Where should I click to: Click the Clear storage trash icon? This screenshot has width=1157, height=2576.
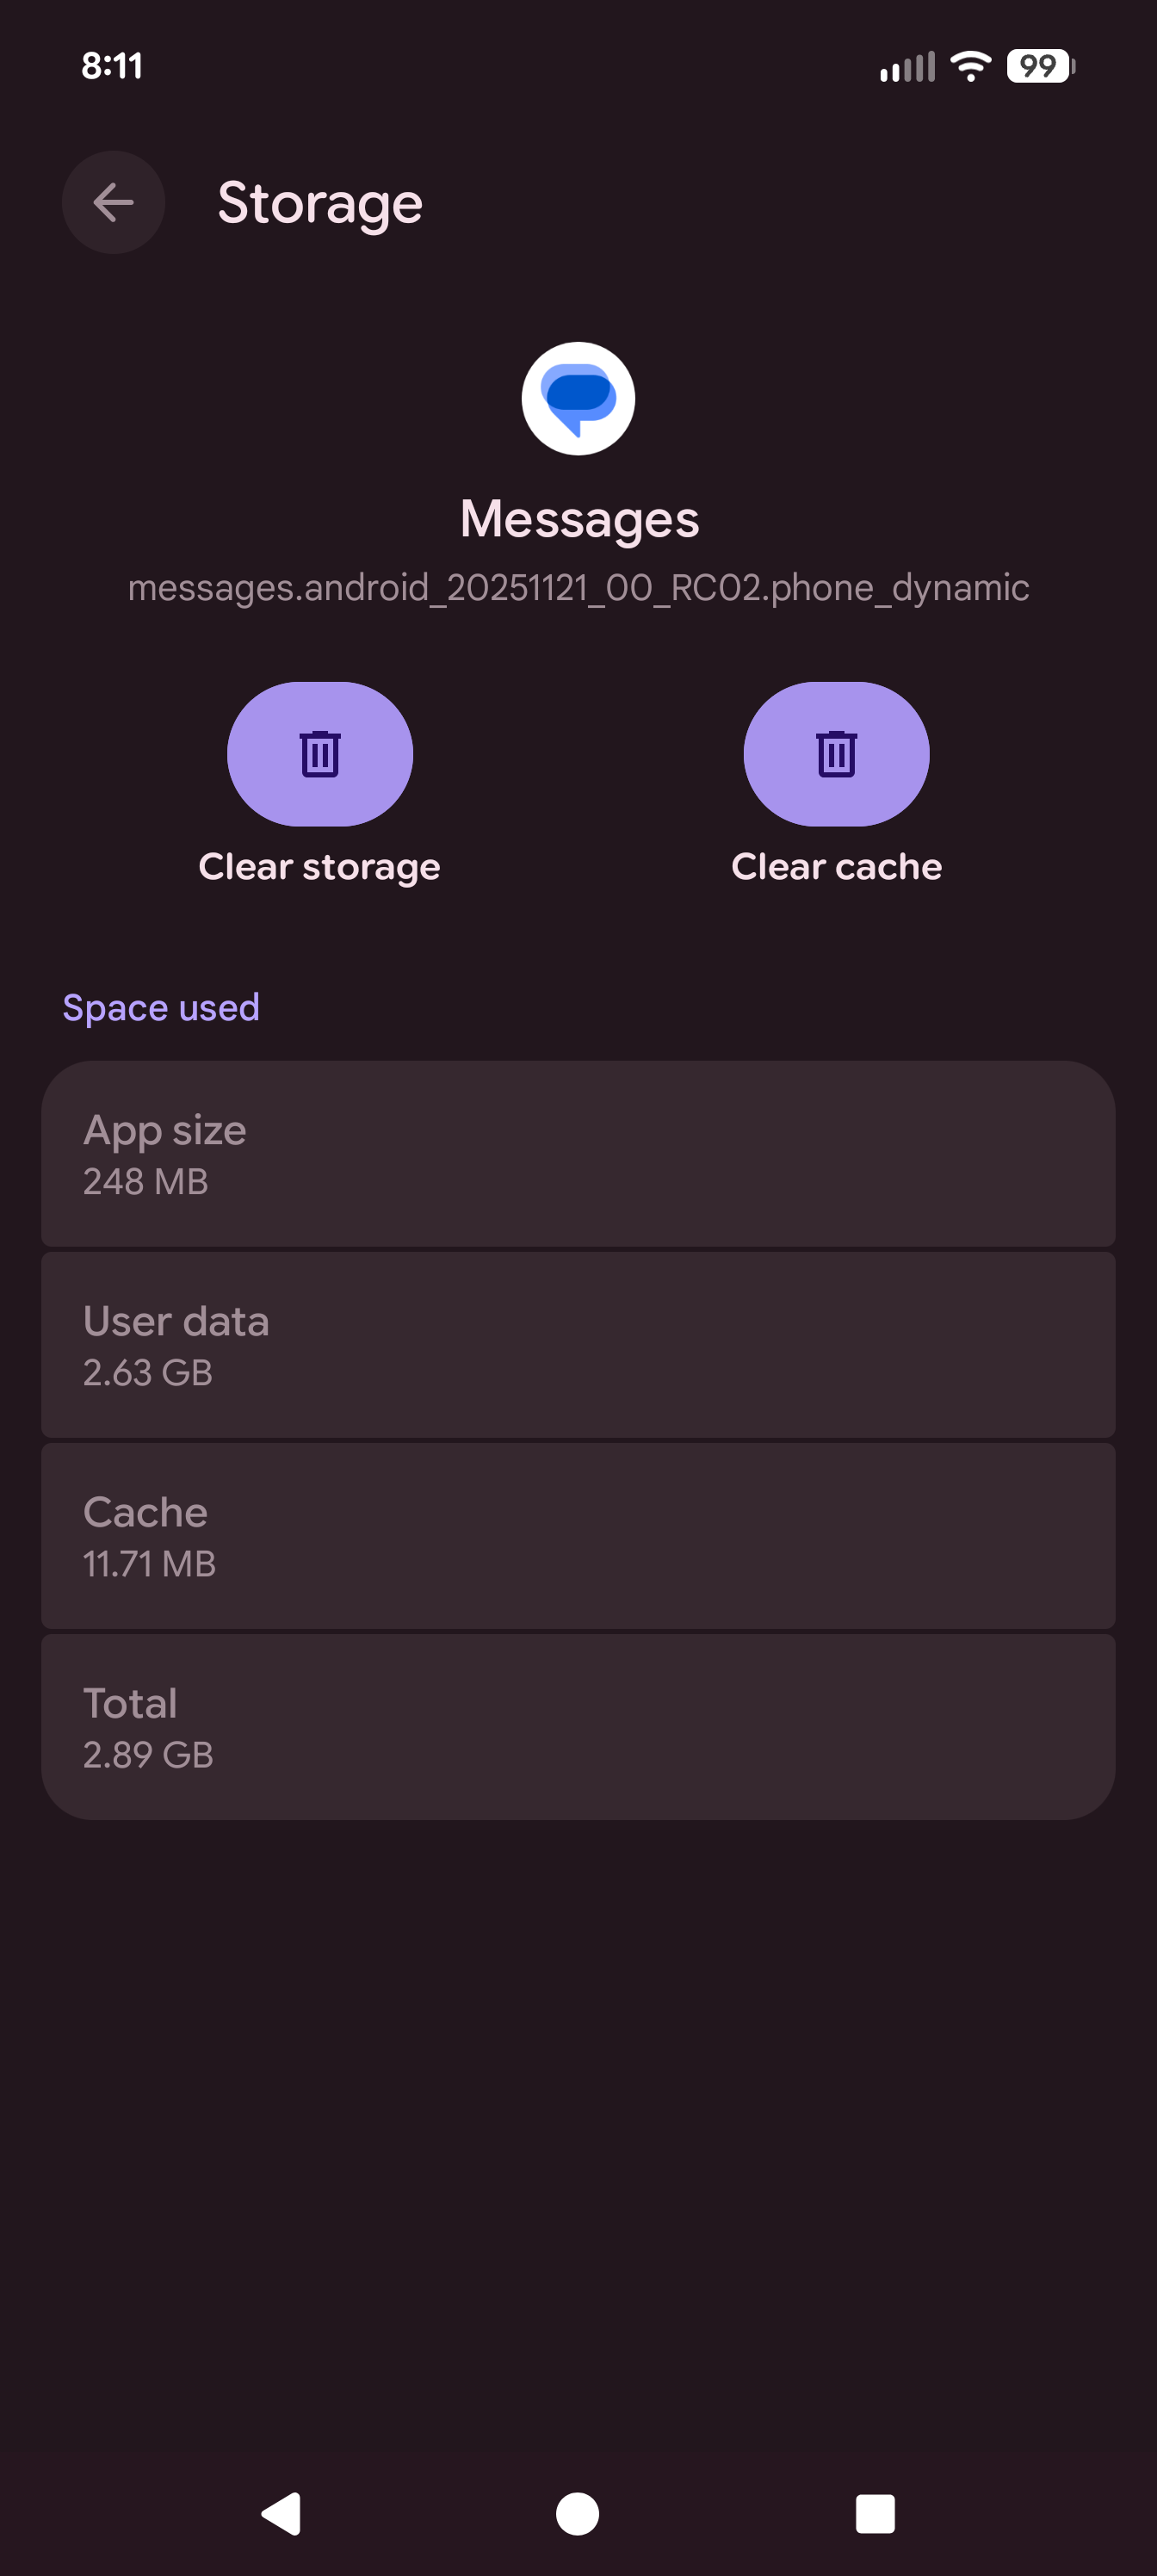tap(320, 754)
